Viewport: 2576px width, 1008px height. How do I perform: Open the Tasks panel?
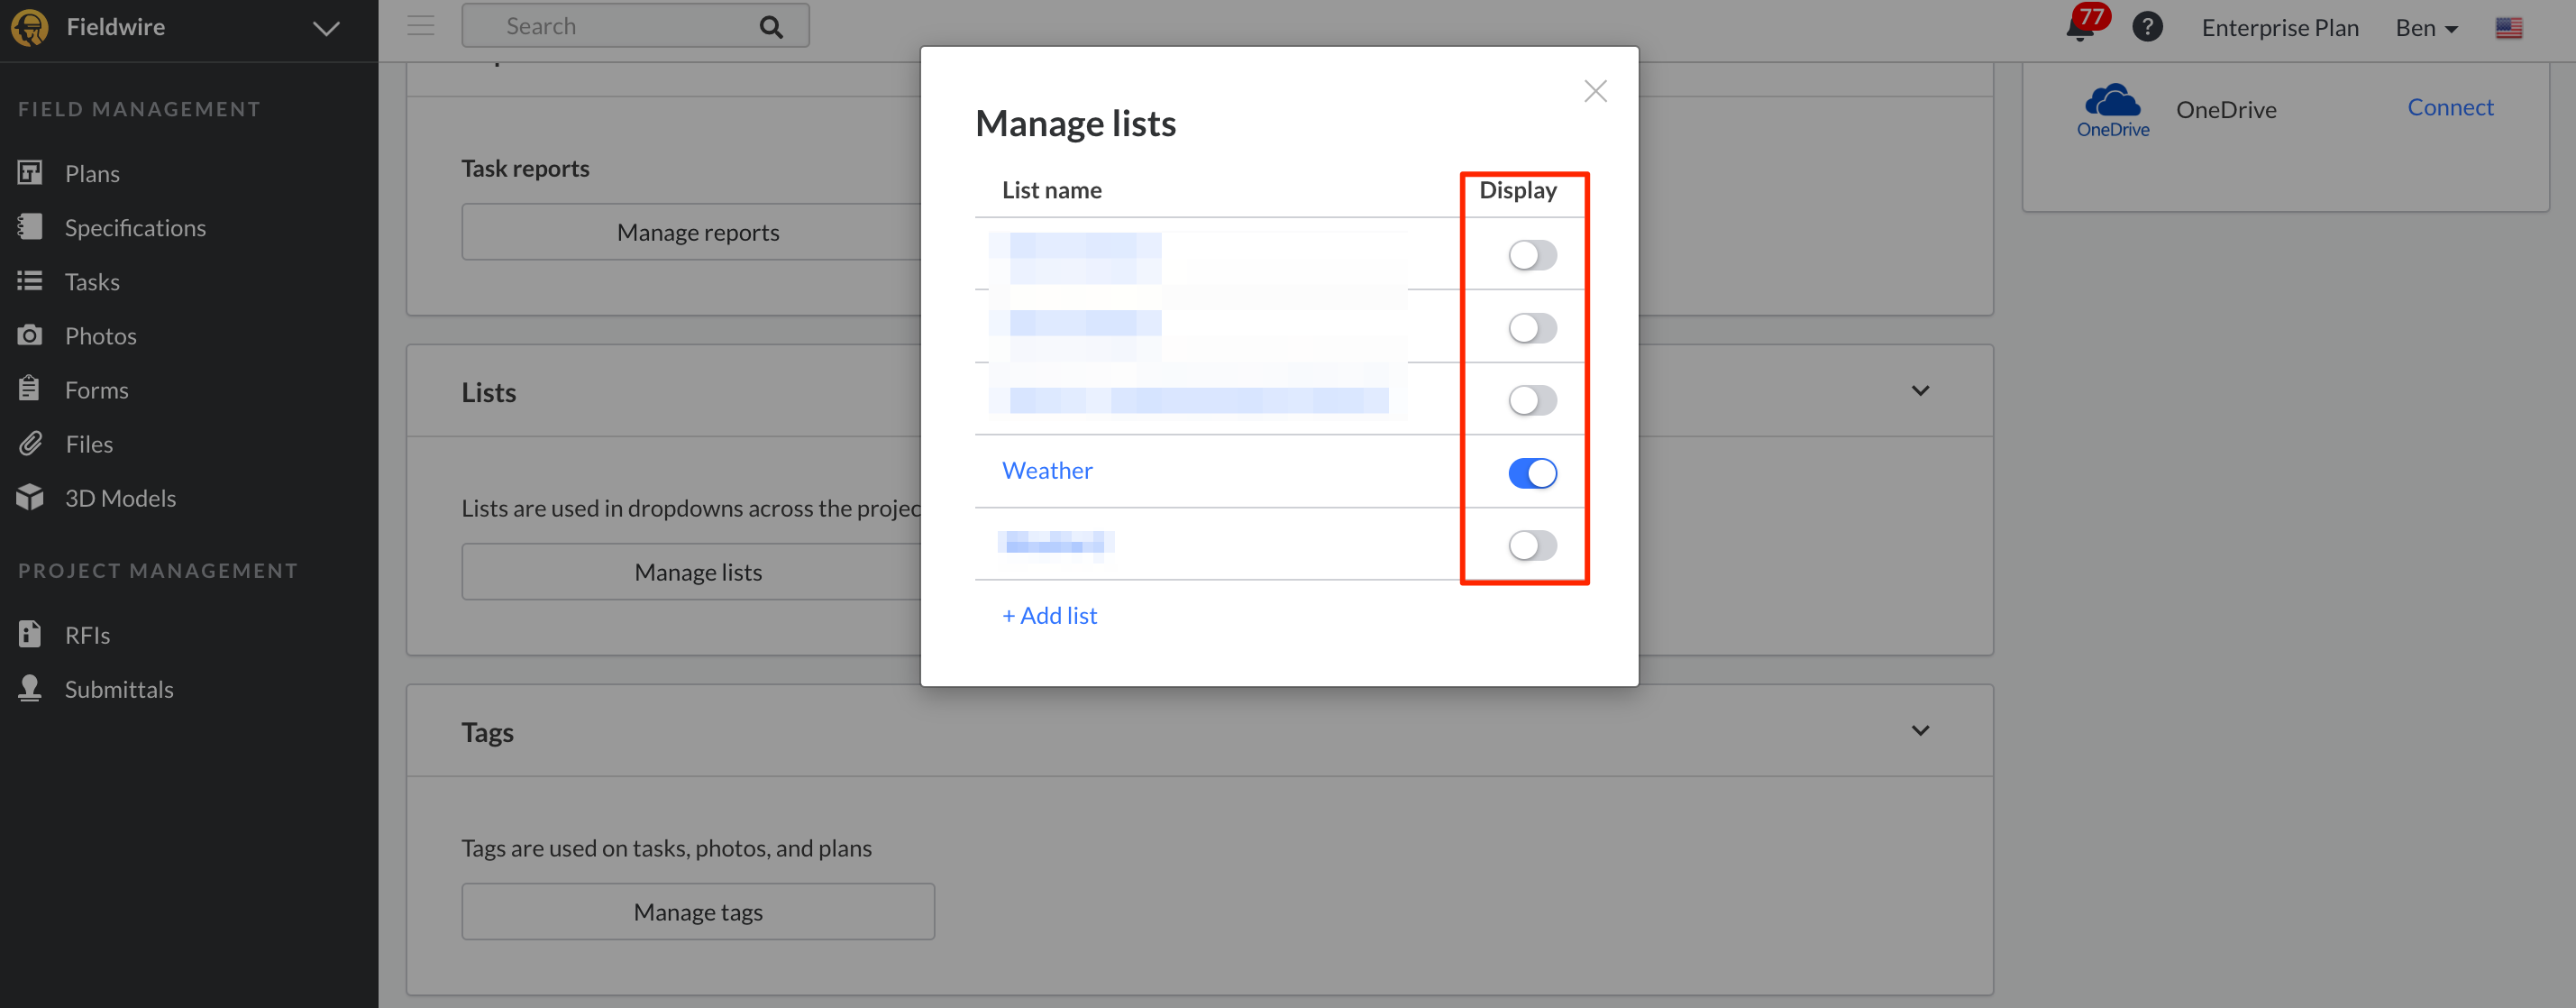92,281
